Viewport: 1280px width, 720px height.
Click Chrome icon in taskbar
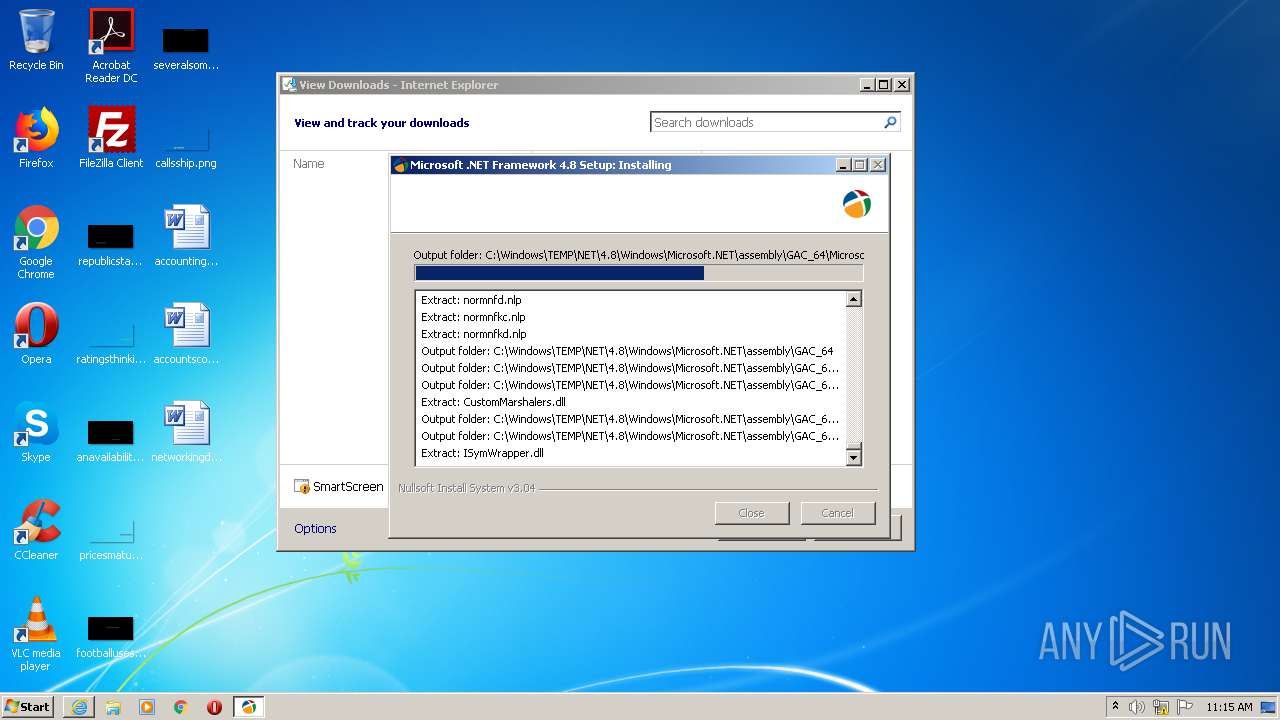181,707
